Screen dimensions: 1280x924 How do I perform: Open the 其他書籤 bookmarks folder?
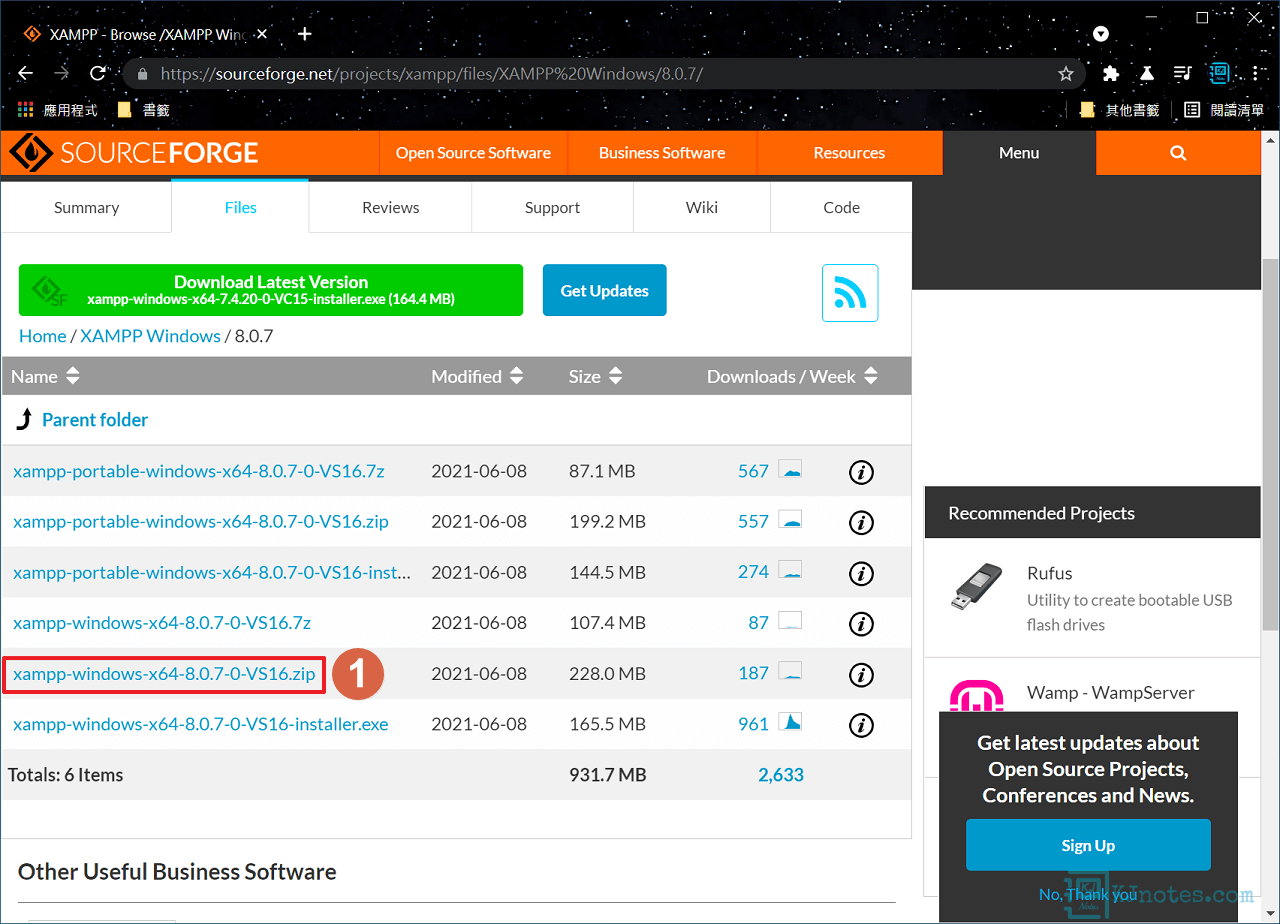click(1119, 110)
